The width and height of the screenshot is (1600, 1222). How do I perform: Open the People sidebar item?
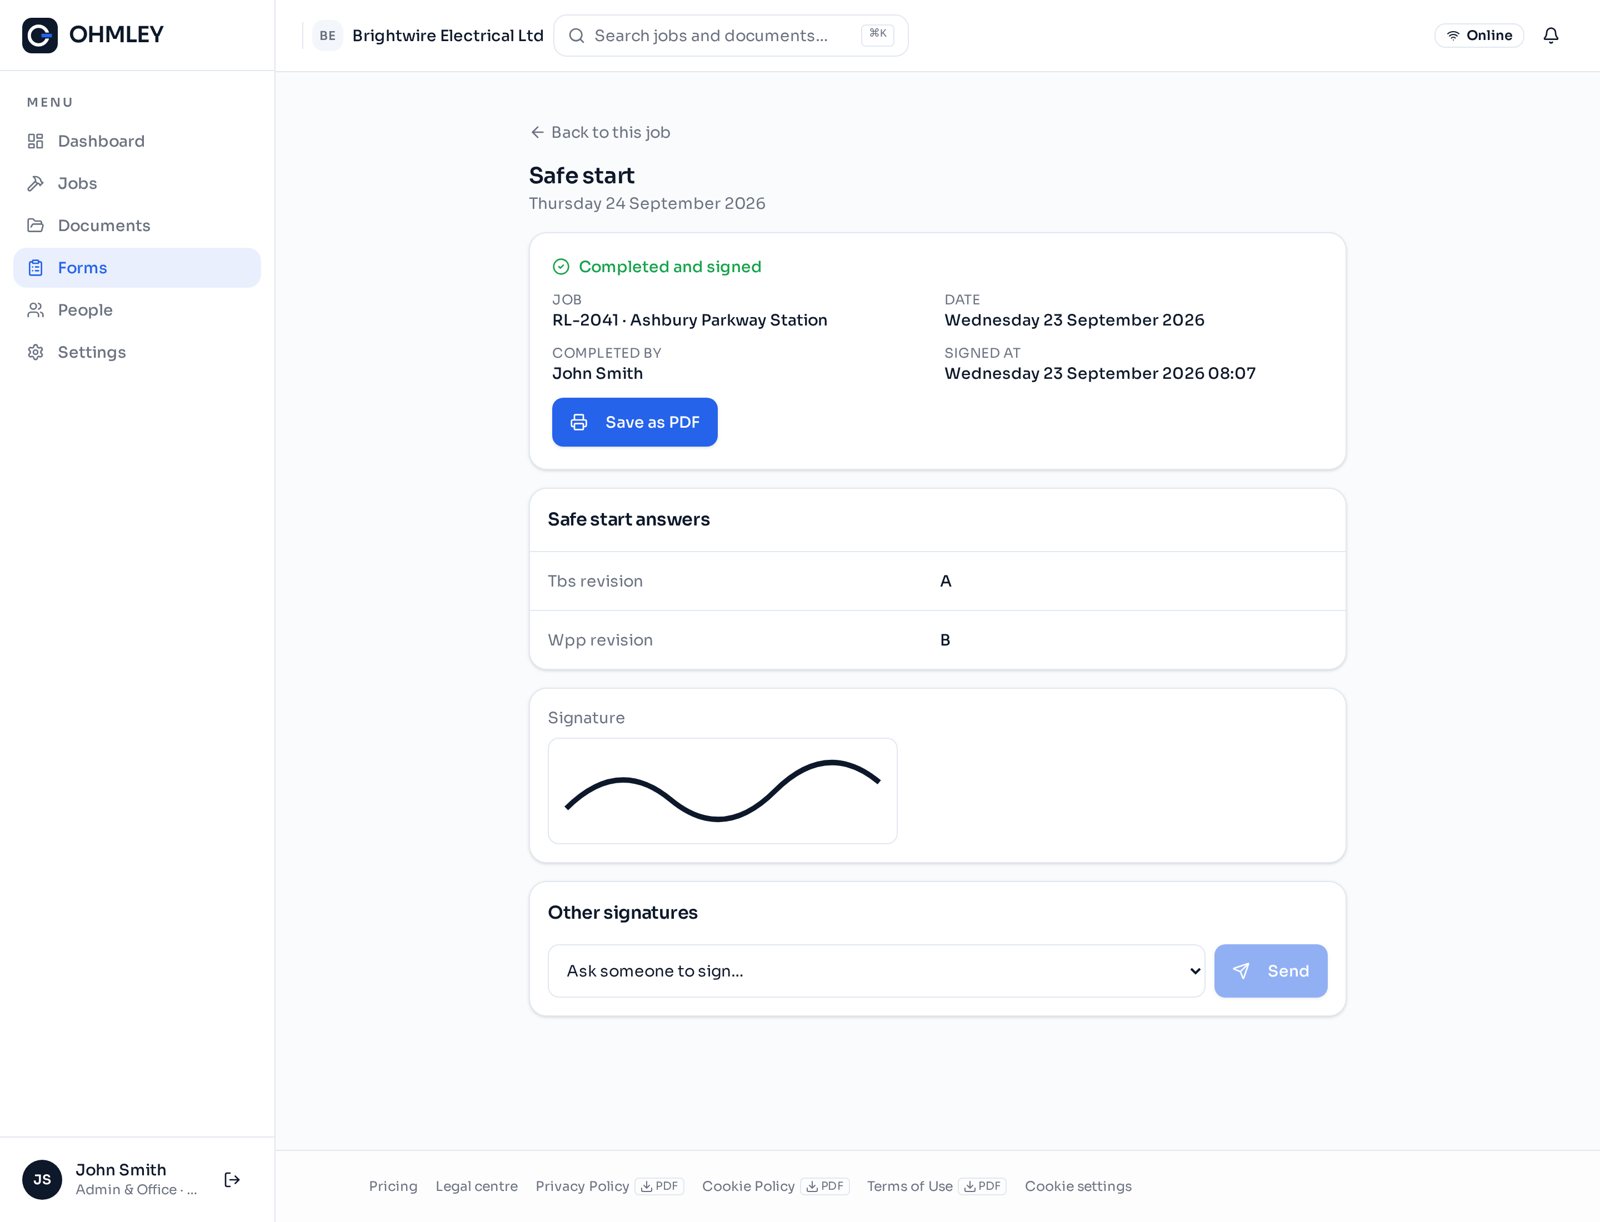click(137, 310)
